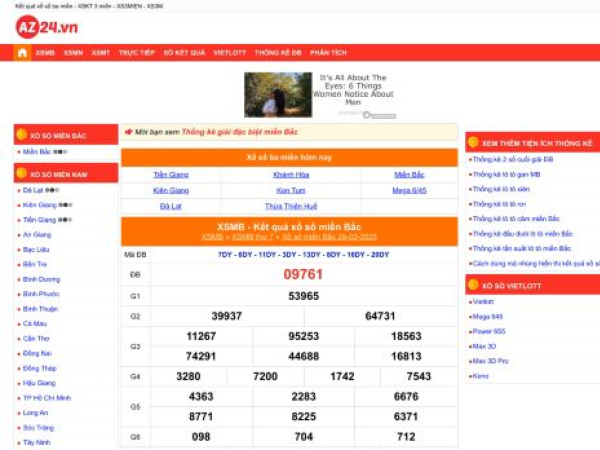The height and width of the screenshot is (450, 600).
Task: Click the orange home icon in navbar
Action: point(22,52)
